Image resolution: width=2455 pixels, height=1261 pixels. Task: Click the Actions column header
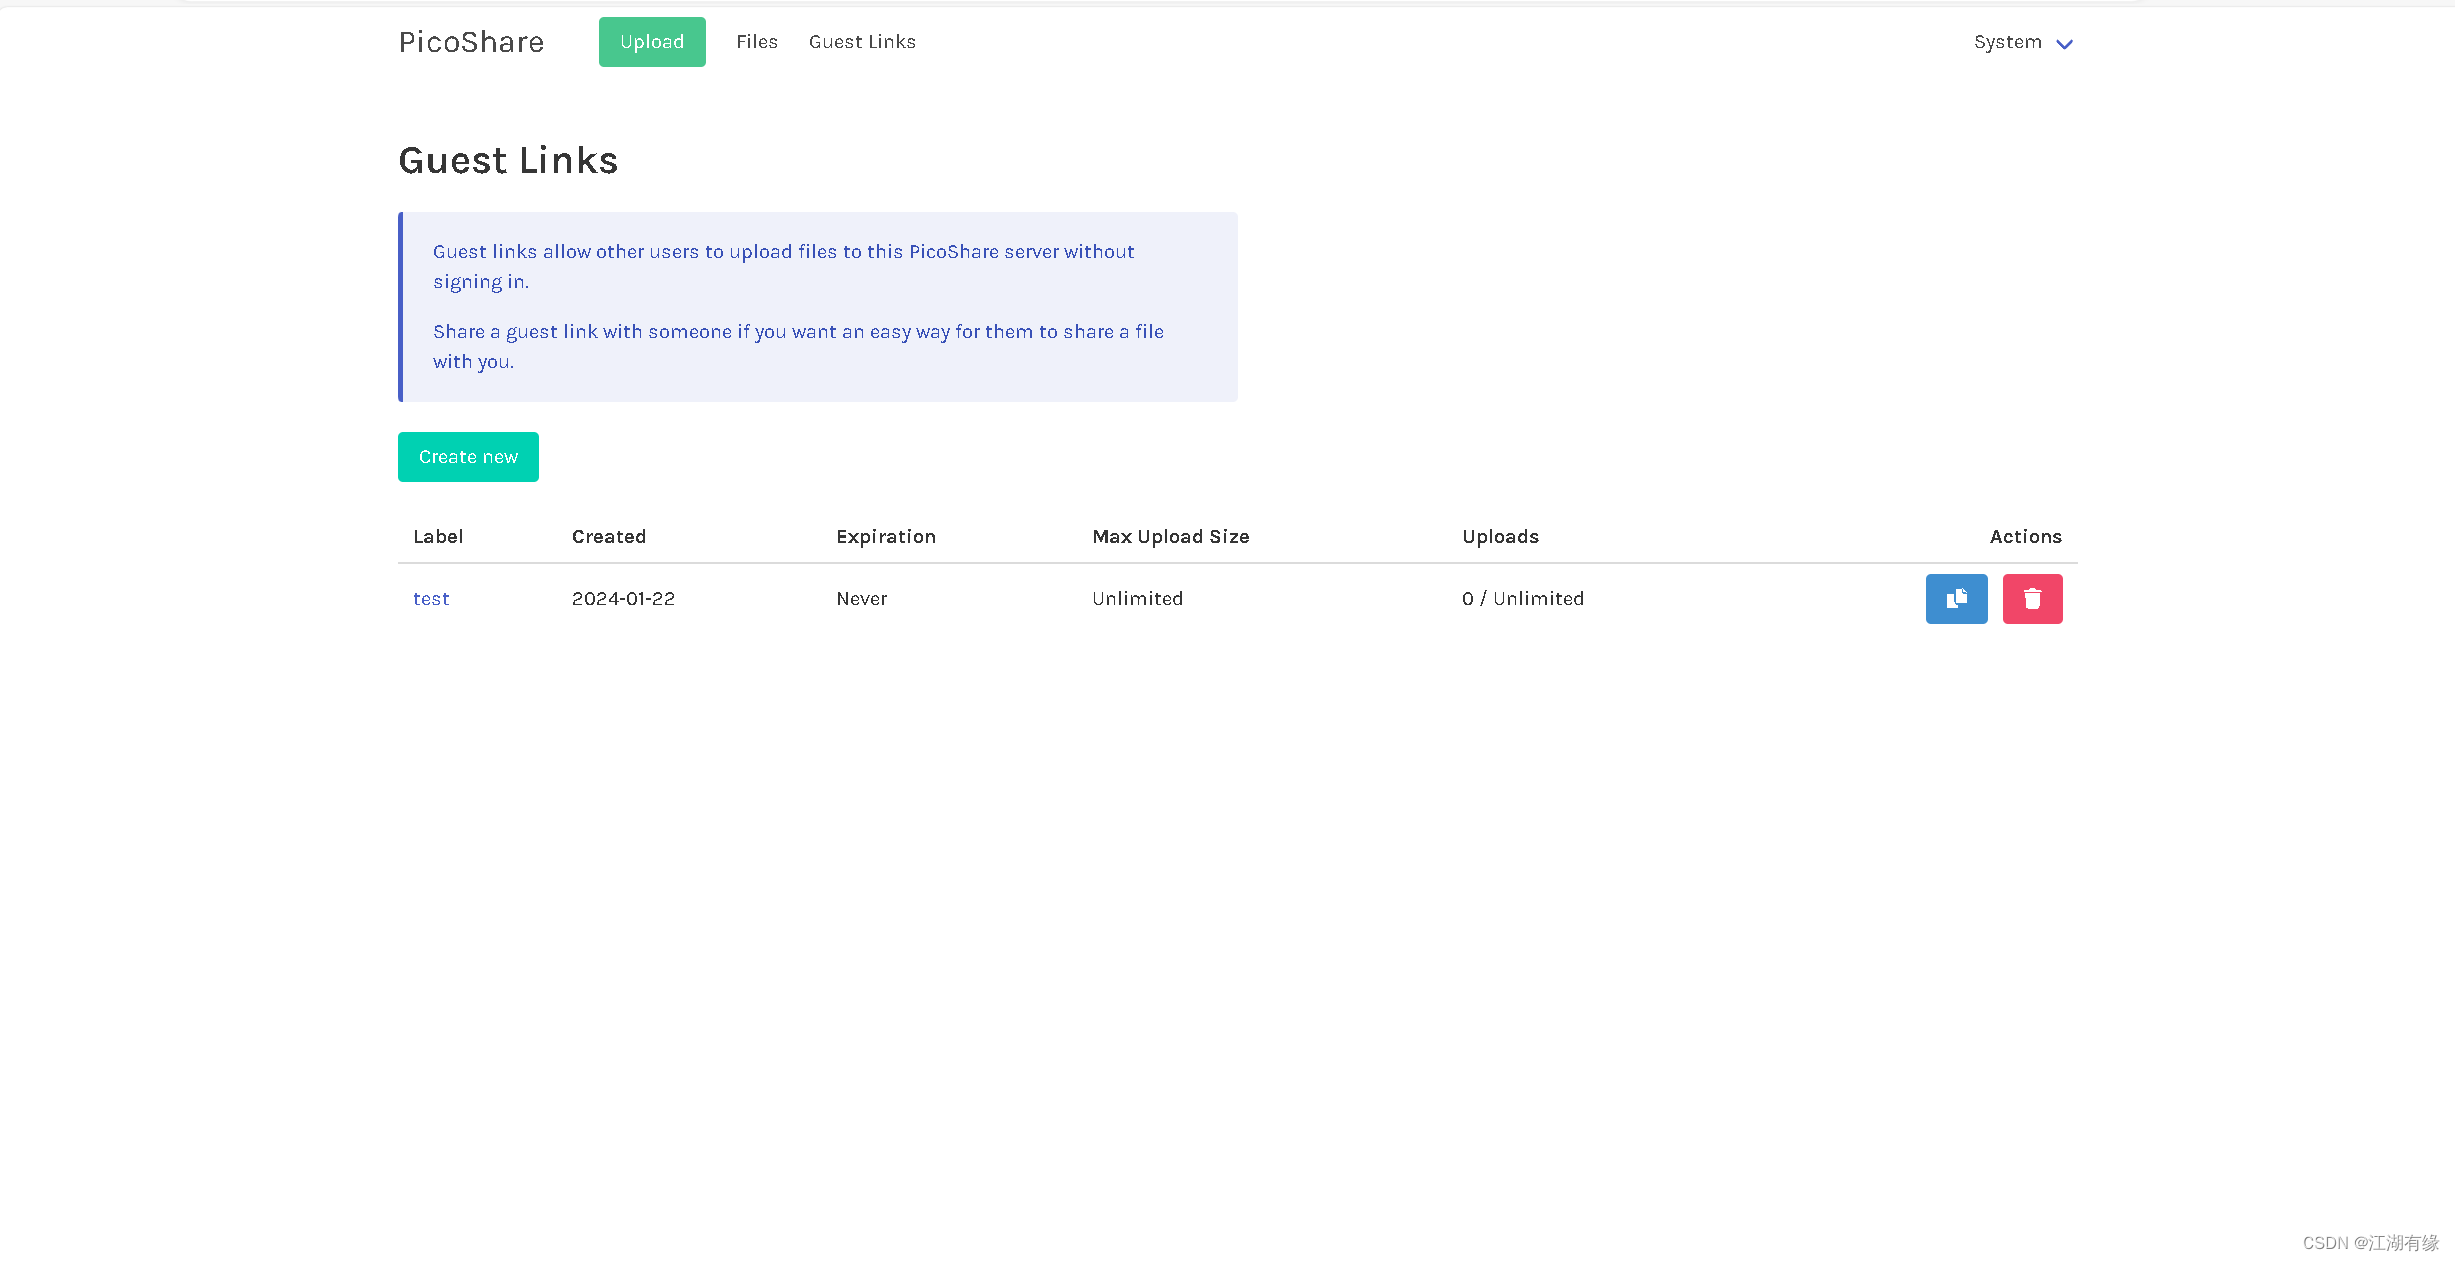[2024, 536]
